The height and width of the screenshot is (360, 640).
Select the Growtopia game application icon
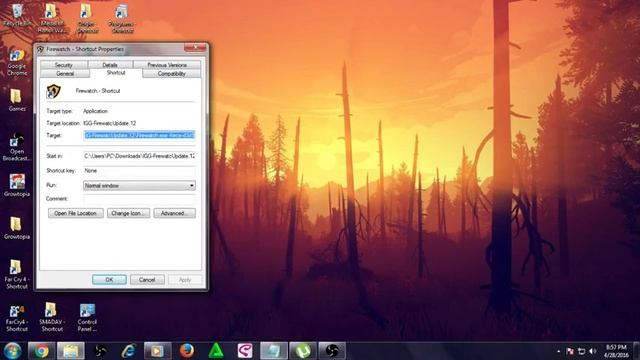pyautogui.click(x=17, y=185)
